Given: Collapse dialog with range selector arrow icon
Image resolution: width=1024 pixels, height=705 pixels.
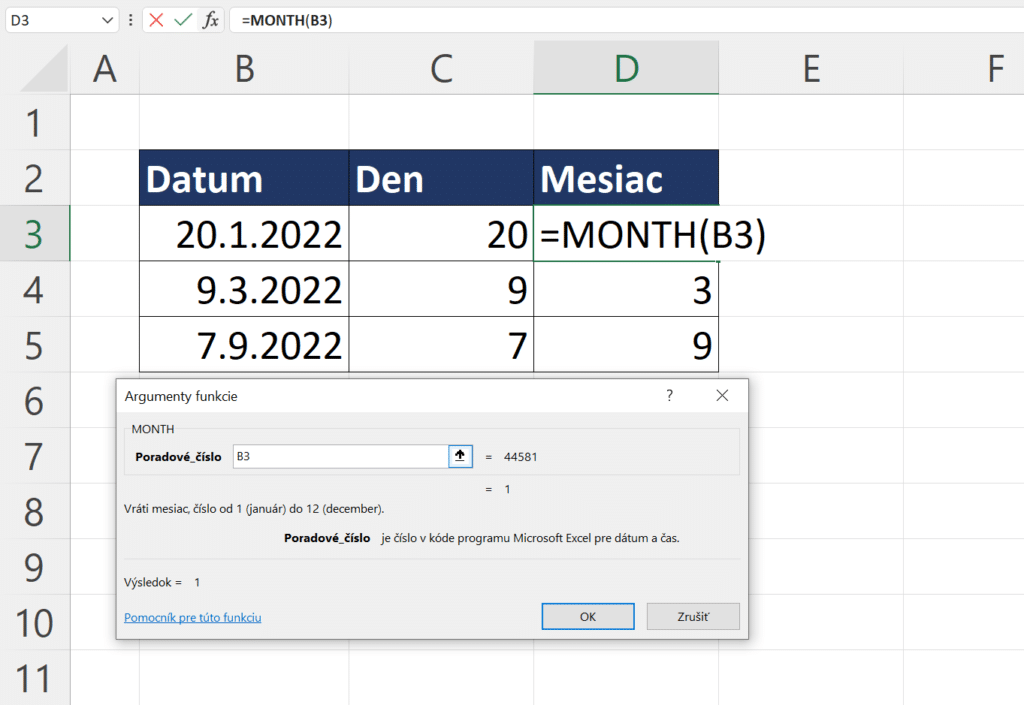Looking at the screenshot, I should 460,456.
